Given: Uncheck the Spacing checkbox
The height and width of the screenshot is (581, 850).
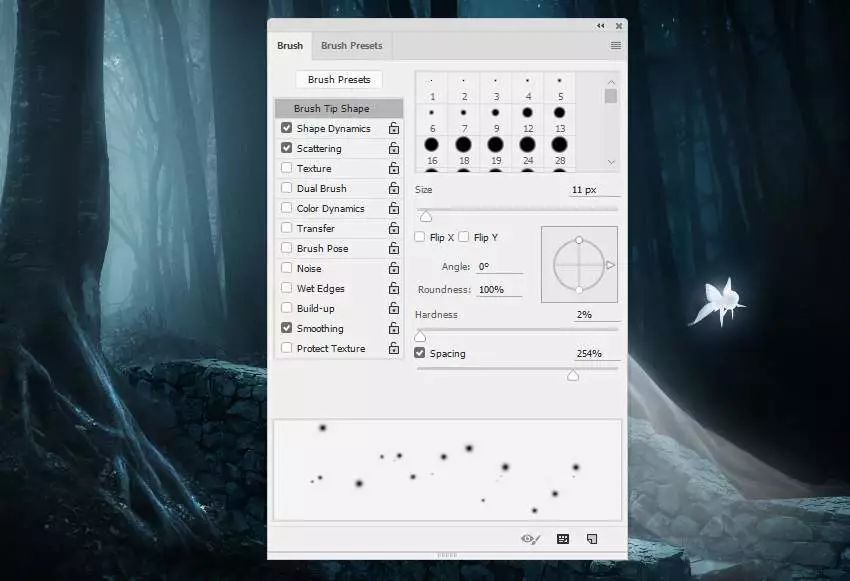Looking at the screenshot, I should (x=420, y=353).
